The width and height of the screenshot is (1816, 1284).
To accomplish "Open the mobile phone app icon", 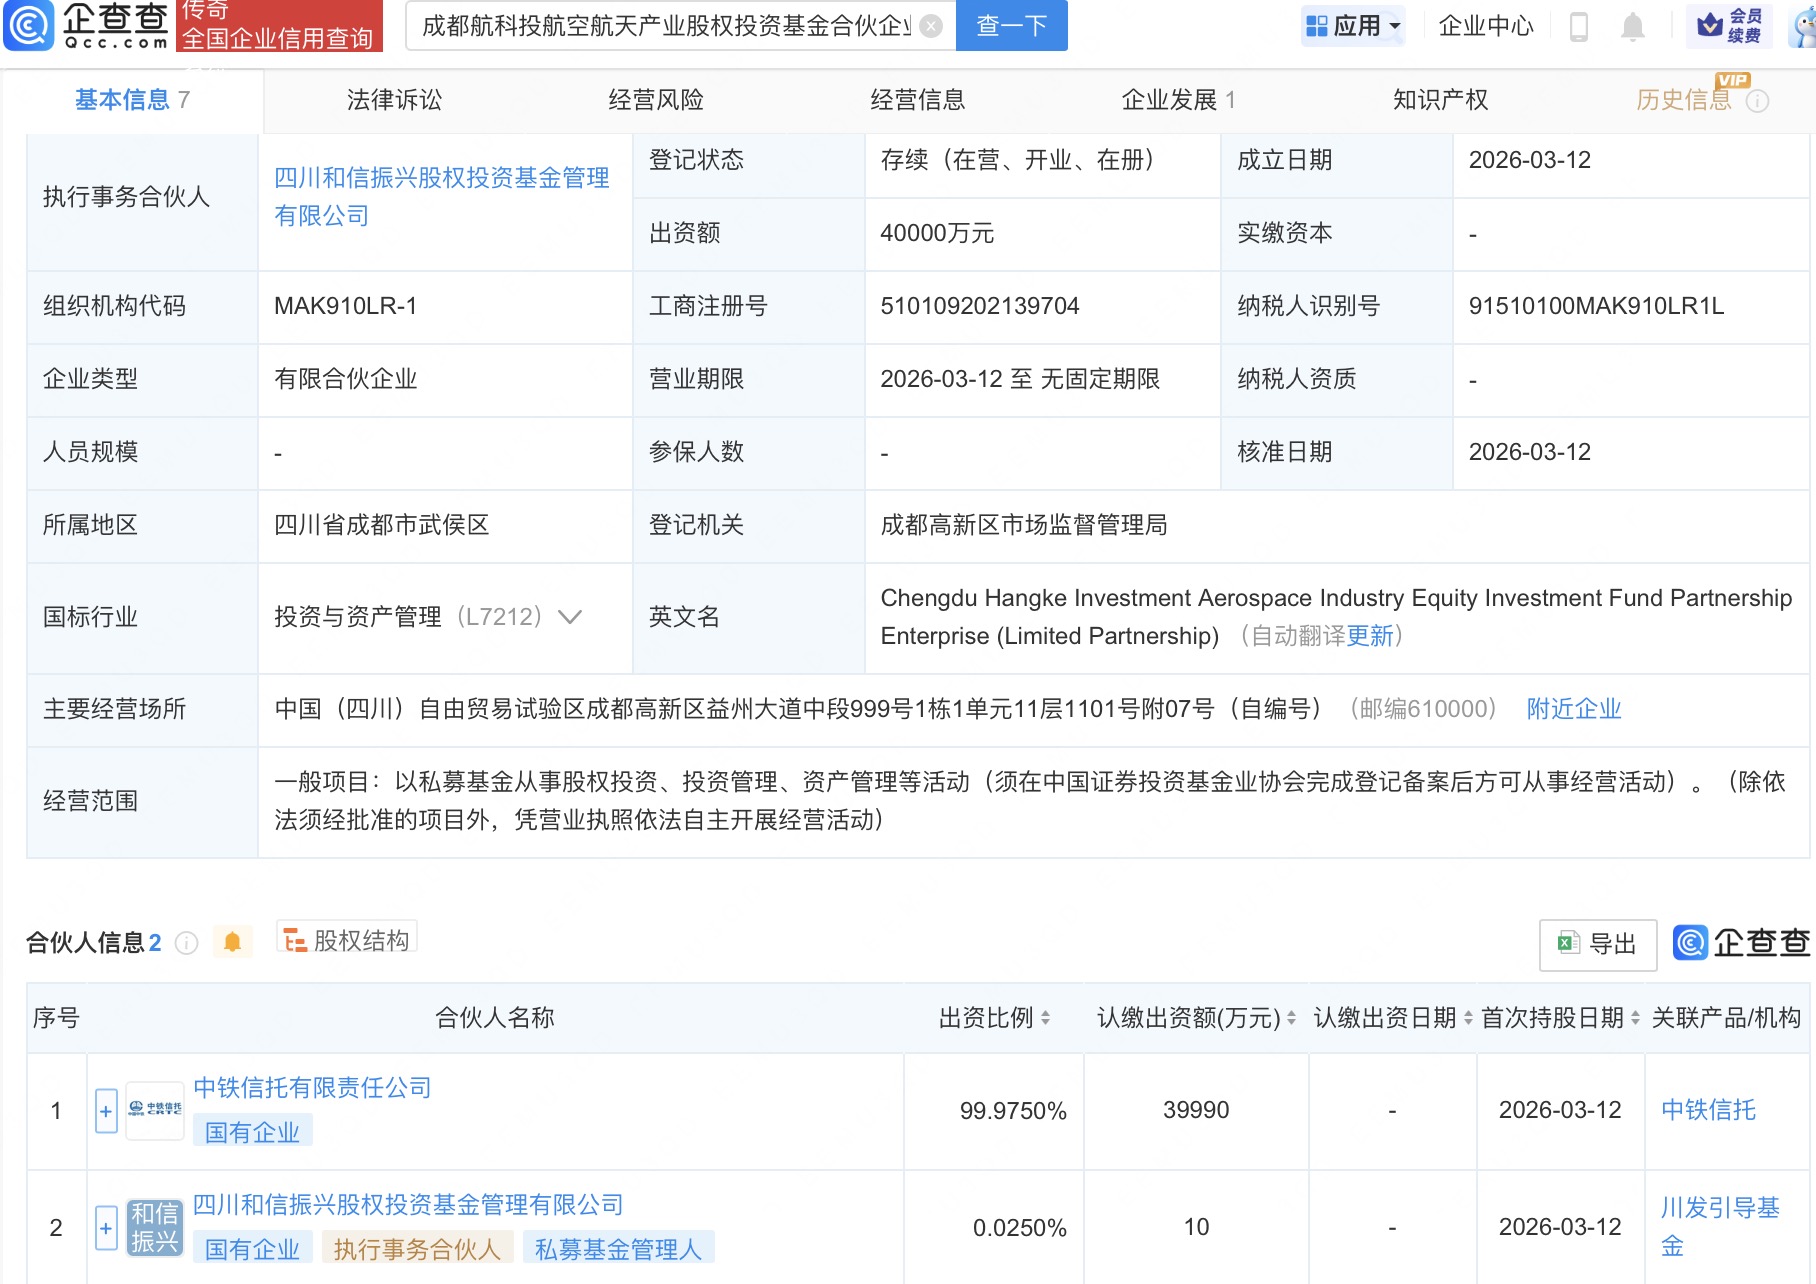I will pyautogui.click(x=1579, y=27).
